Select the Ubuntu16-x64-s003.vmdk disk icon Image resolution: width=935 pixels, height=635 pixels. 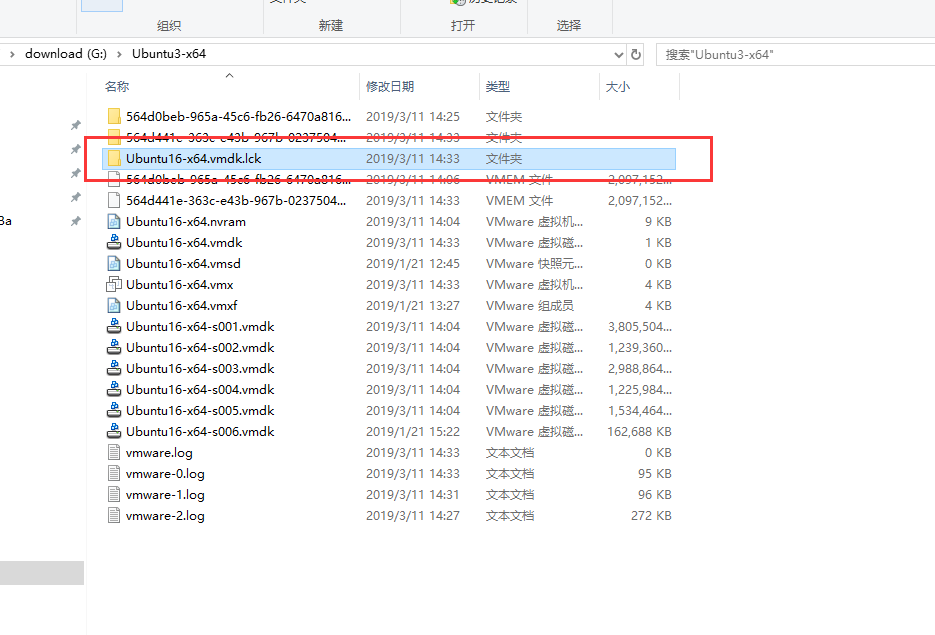[114, 368]
